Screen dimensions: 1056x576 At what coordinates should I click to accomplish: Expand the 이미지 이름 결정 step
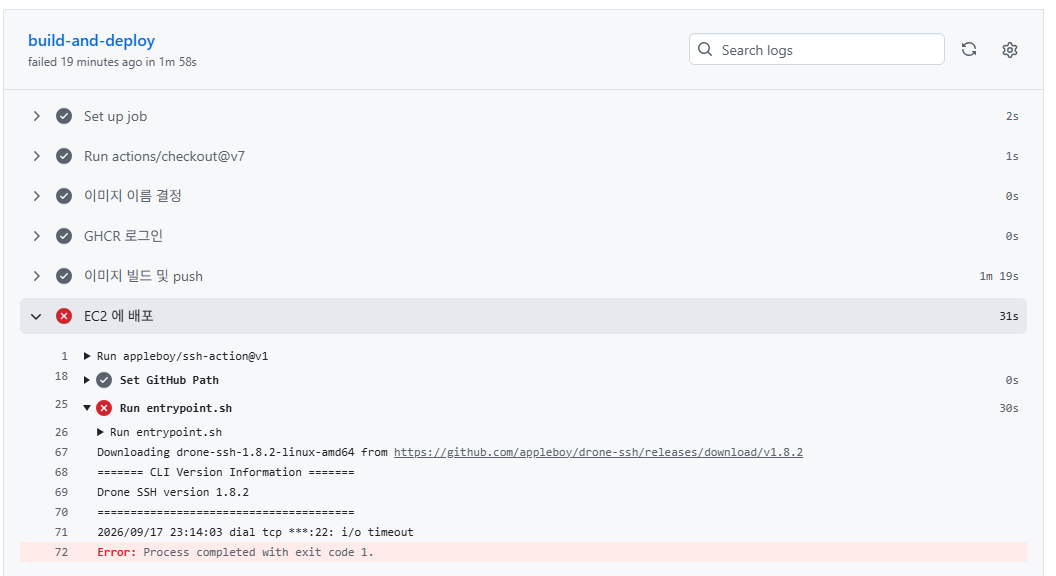36,196
